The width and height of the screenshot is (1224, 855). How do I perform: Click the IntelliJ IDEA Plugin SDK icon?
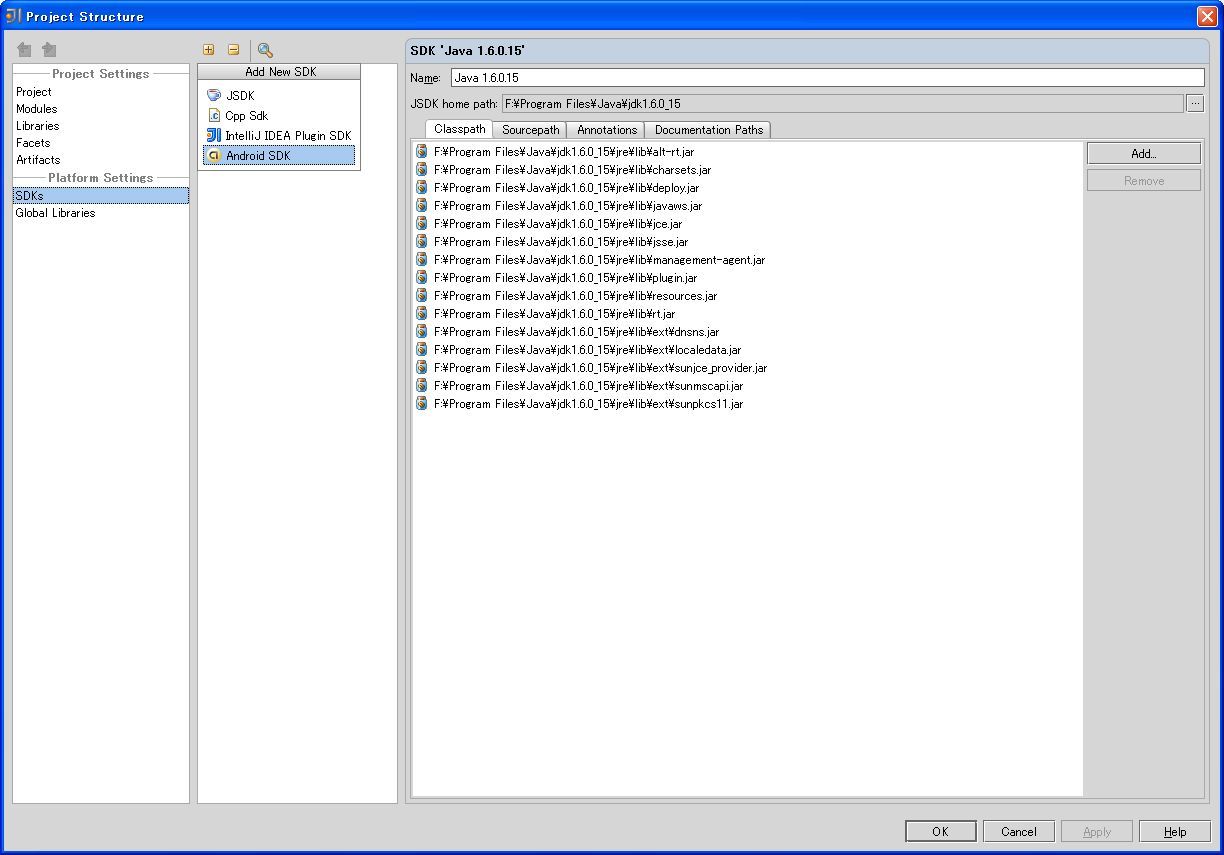pyautogui.click(x=214, y=136)
